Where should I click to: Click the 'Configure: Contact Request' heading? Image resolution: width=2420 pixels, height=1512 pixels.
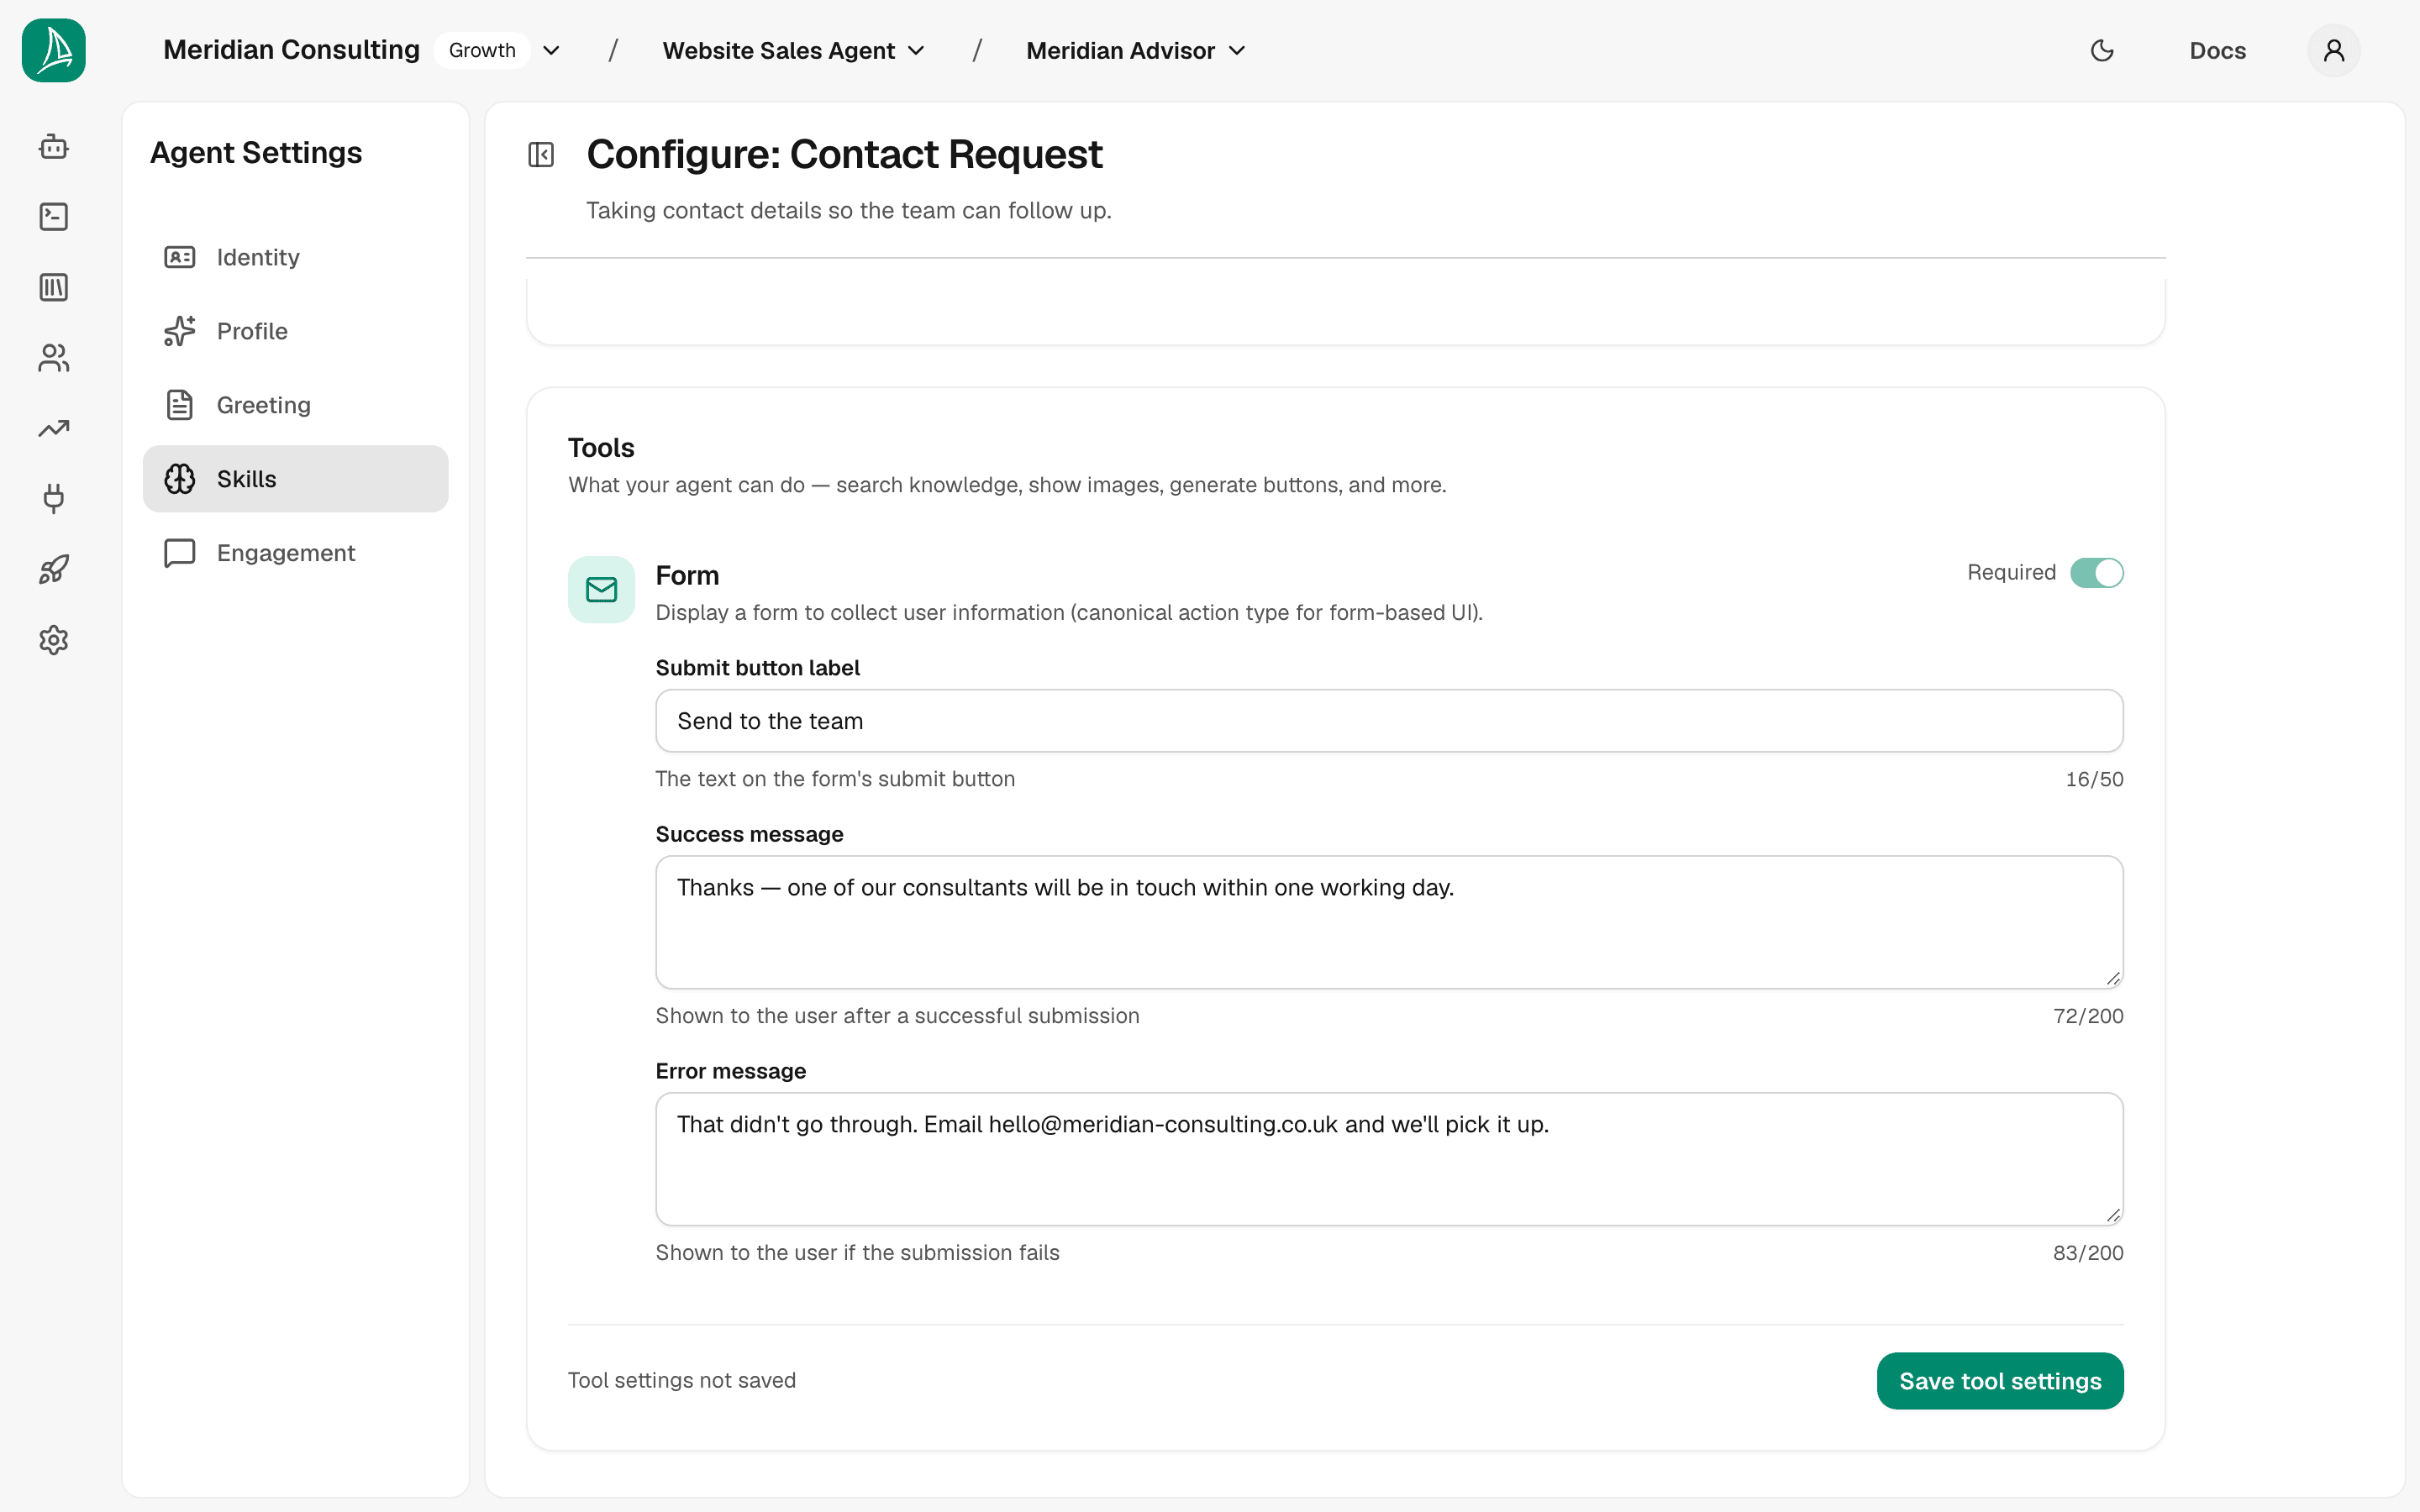point(844,155)
